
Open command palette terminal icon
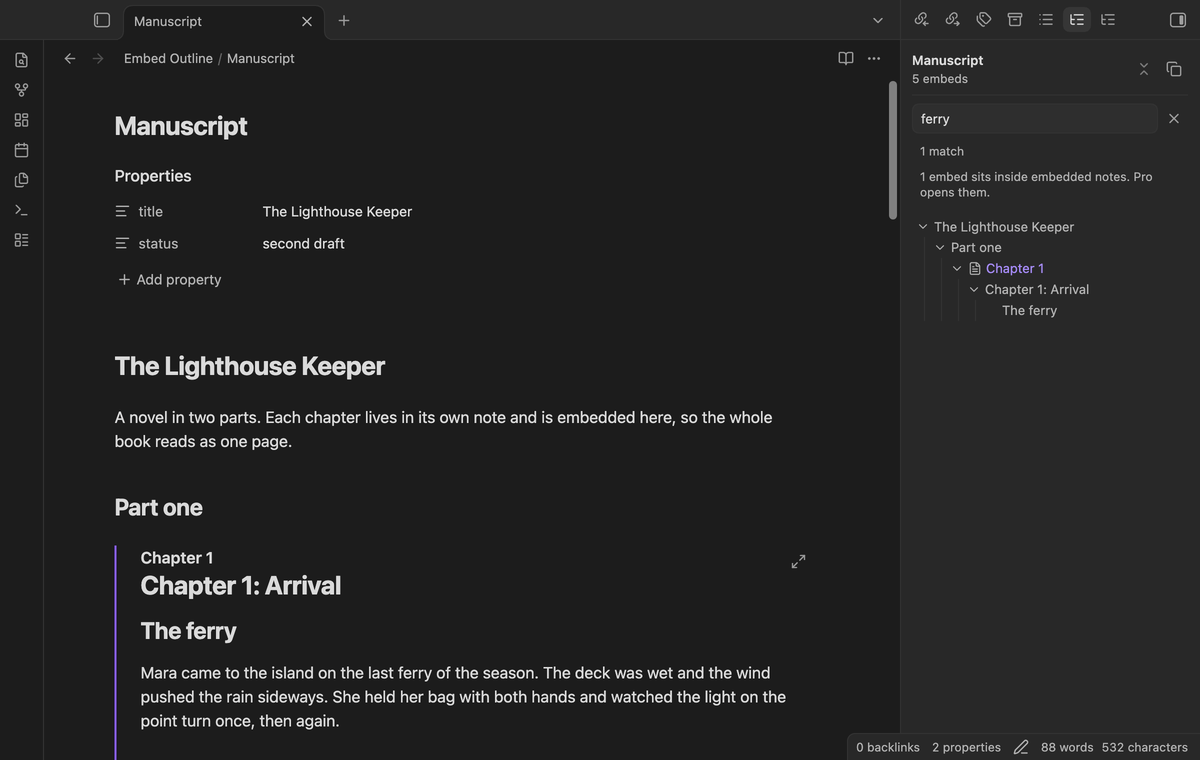[x=21, y=210]
